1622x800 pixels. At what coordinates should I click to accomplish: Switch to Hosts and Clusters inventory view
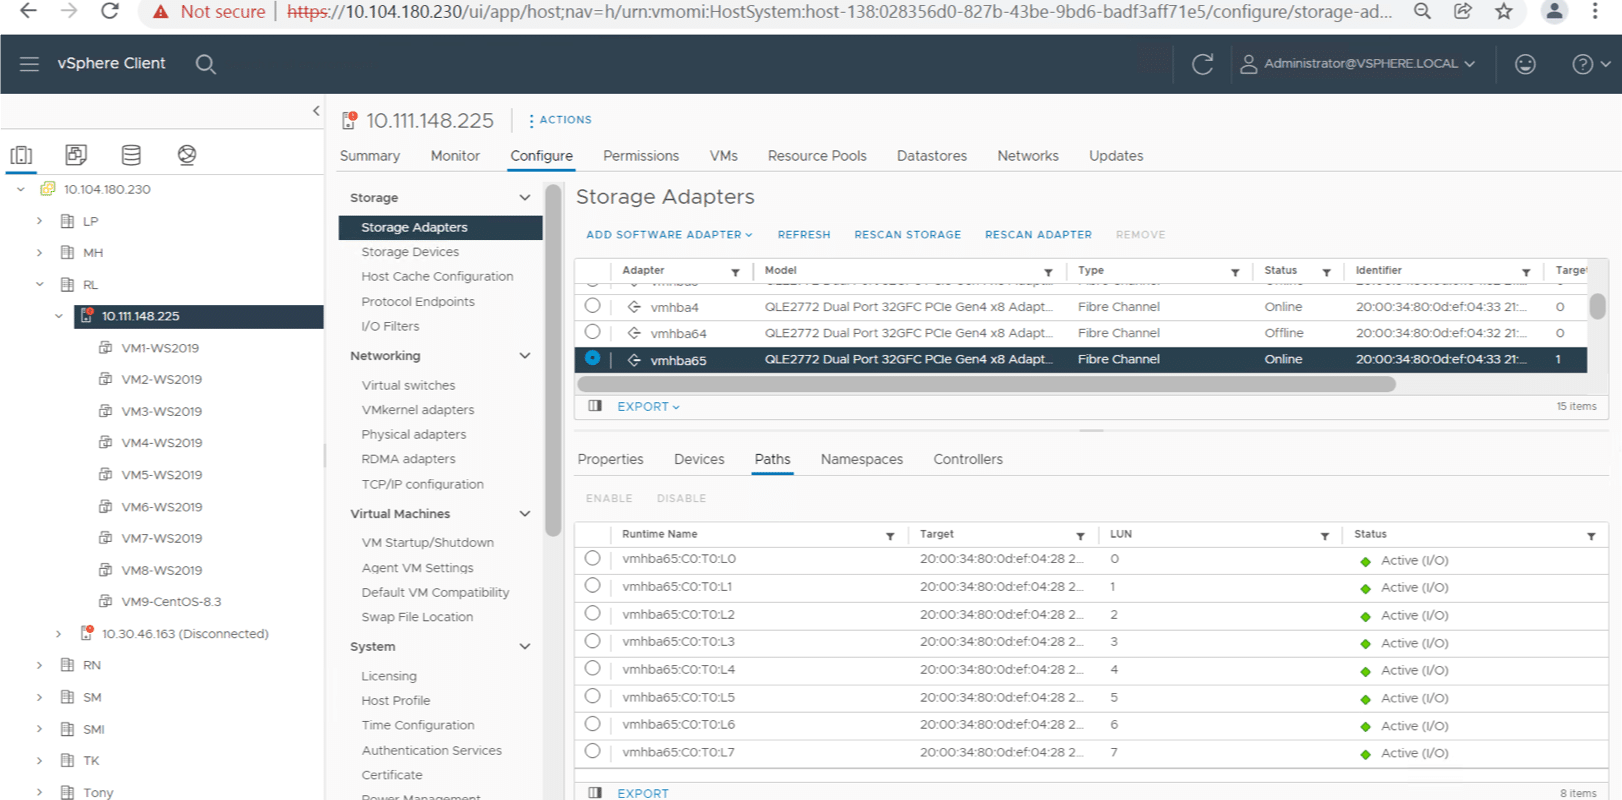pyautogui.click(x=21, y=155)
